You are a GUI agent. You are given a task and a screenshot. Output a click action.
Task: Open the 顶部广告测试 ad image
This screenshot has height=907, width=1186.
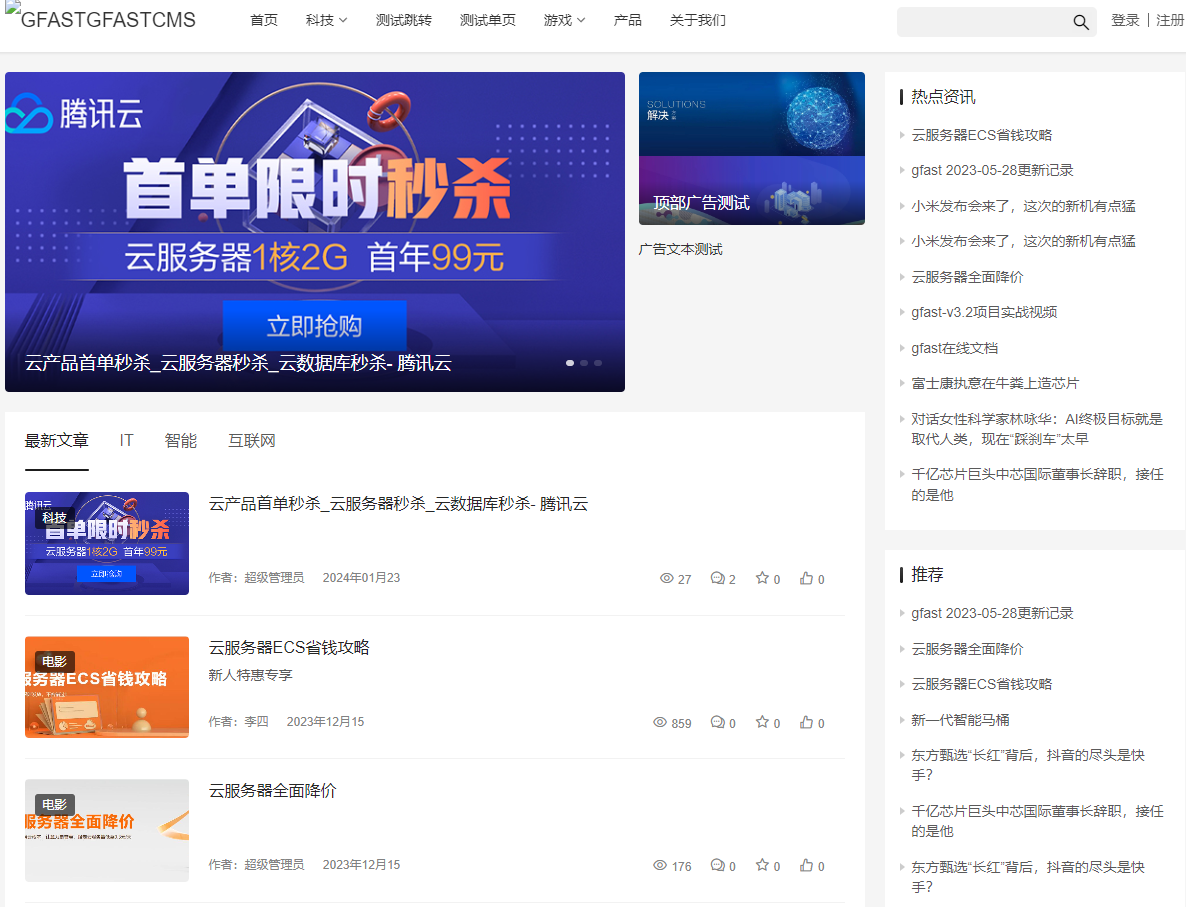[751, 148]
